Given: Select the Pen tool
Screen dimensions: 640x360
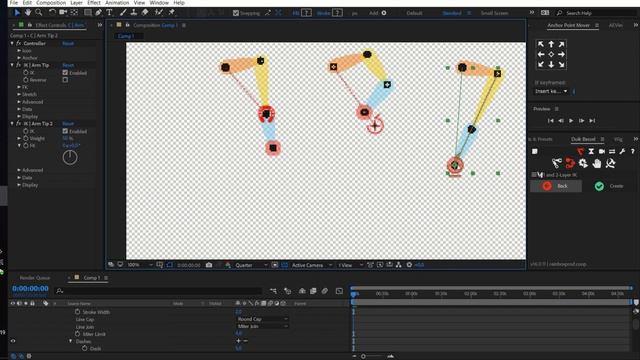Looking at the screenshot, I should point(98,13).
